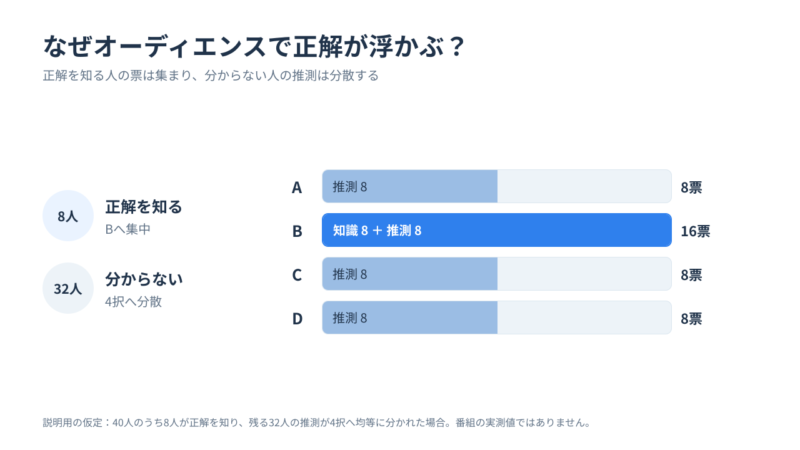Click the 16票 vote count label
The image size is (800, 450).
click(x=695, y=231)
